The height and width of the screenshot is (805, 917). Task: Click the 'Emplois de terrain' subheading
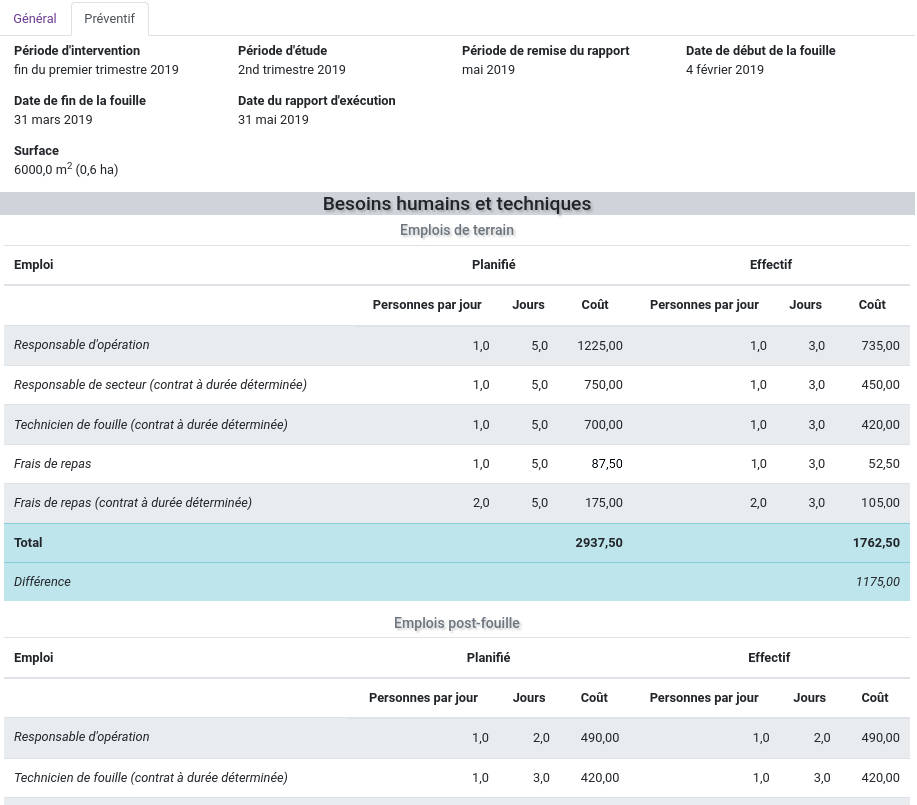point(457,230)
